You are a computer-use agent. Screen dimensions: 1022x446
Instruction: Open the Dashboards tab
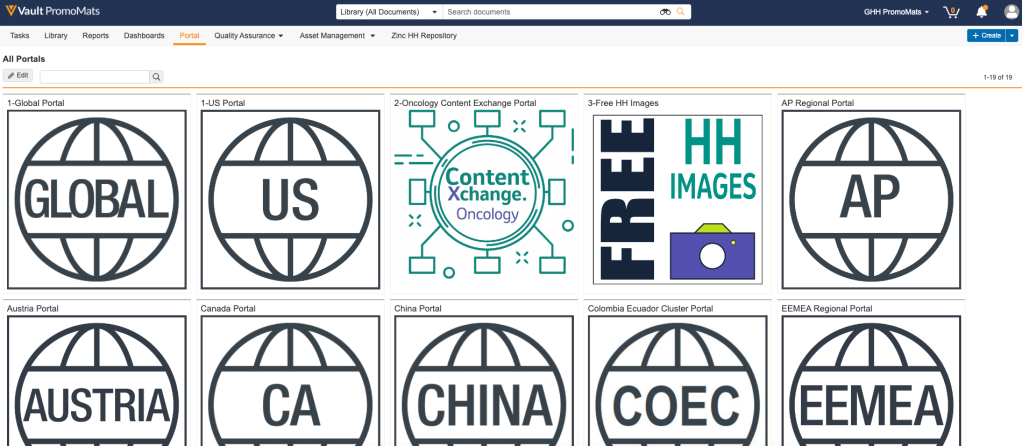point(144,36)
